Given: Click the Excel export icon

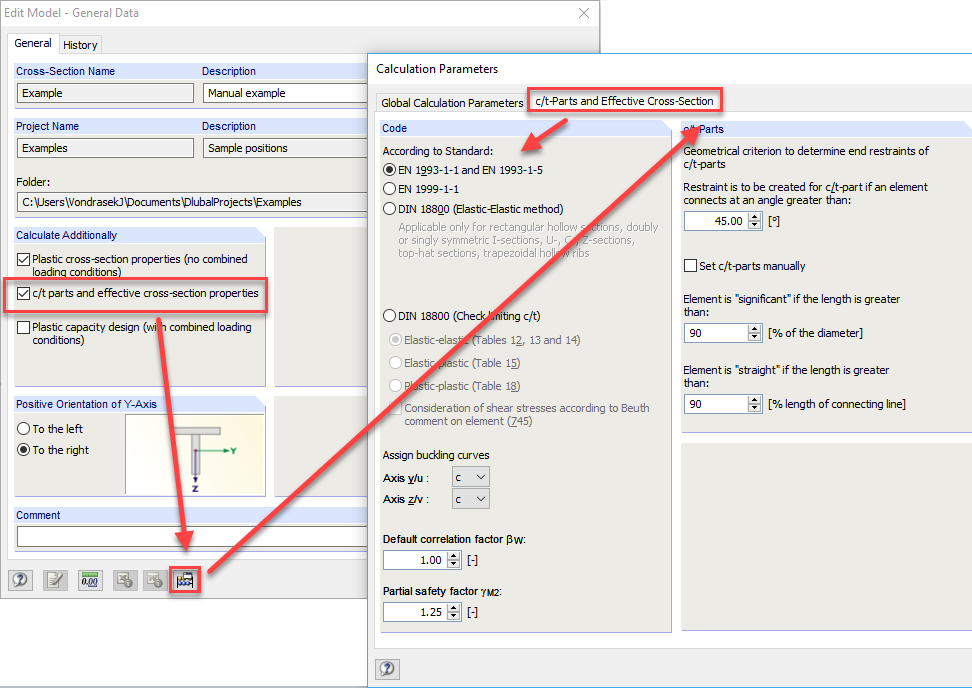Looking at the screenshot, I should (124, 580).
